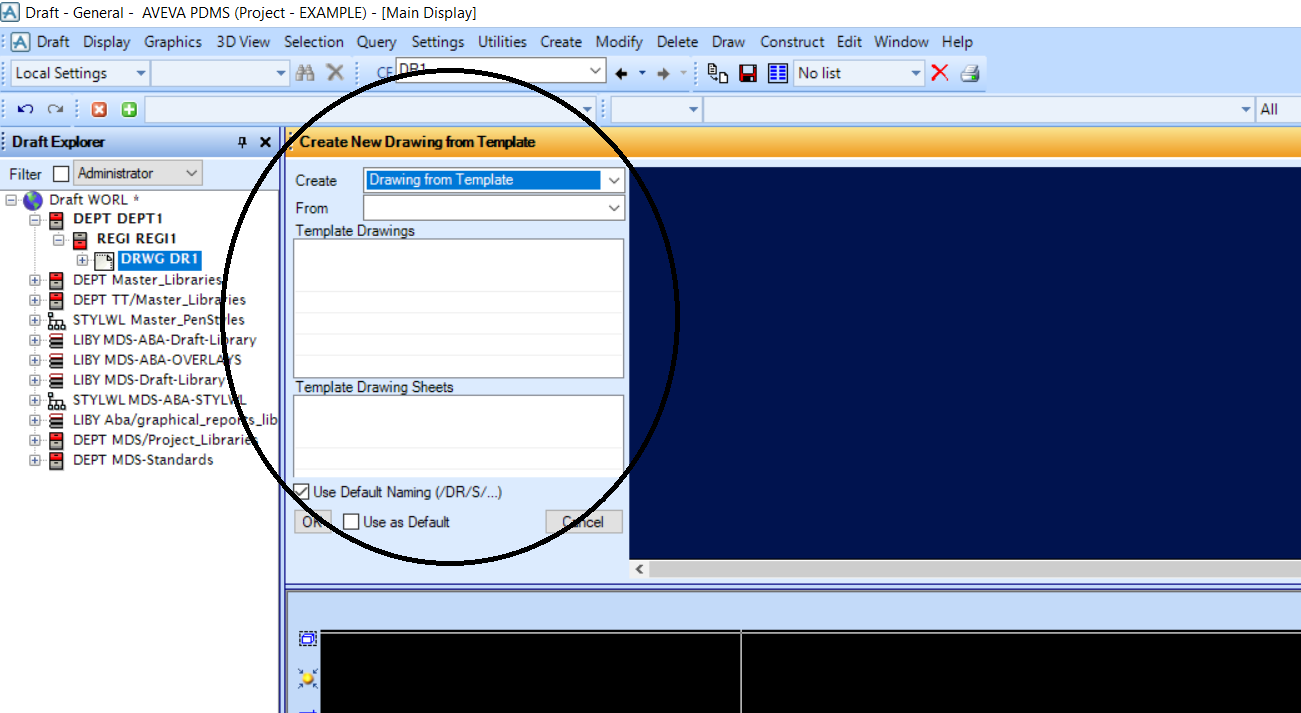Open the Construct menu
This screenshot has width=1301, height=713.
tap(792, 42)
